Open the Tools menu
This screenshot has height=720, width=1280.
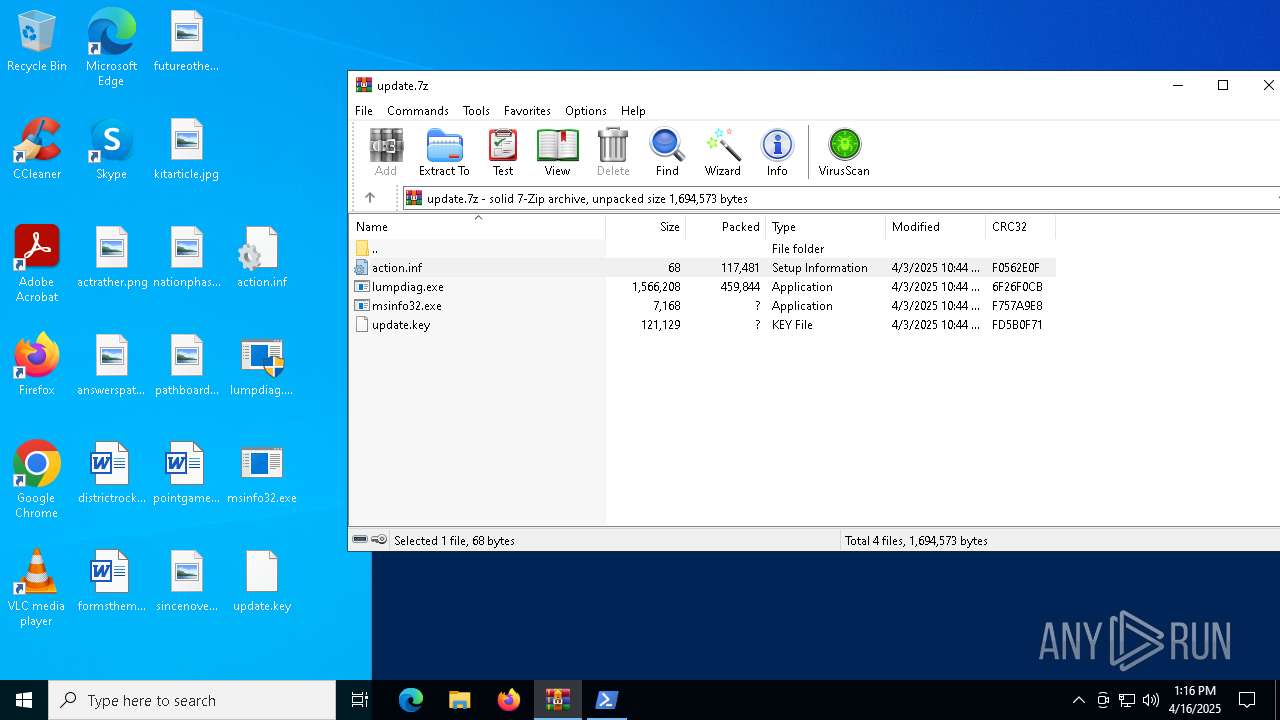pos(476,111)
